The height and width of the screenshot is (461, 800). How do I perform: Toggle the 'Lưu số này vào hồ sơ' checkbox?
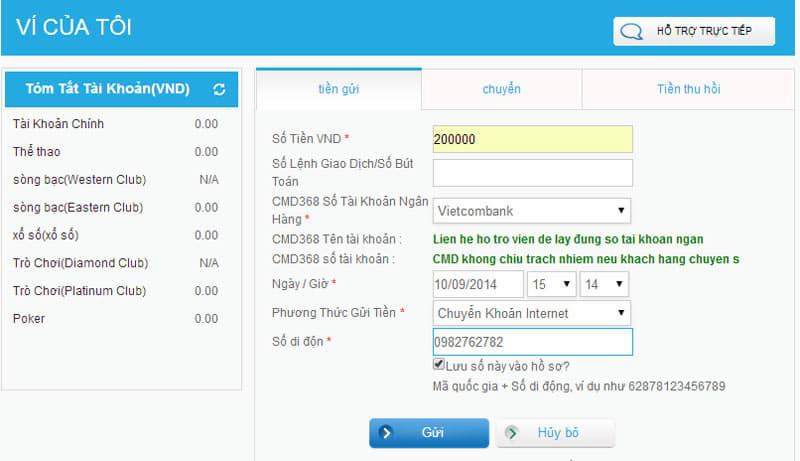439,365
